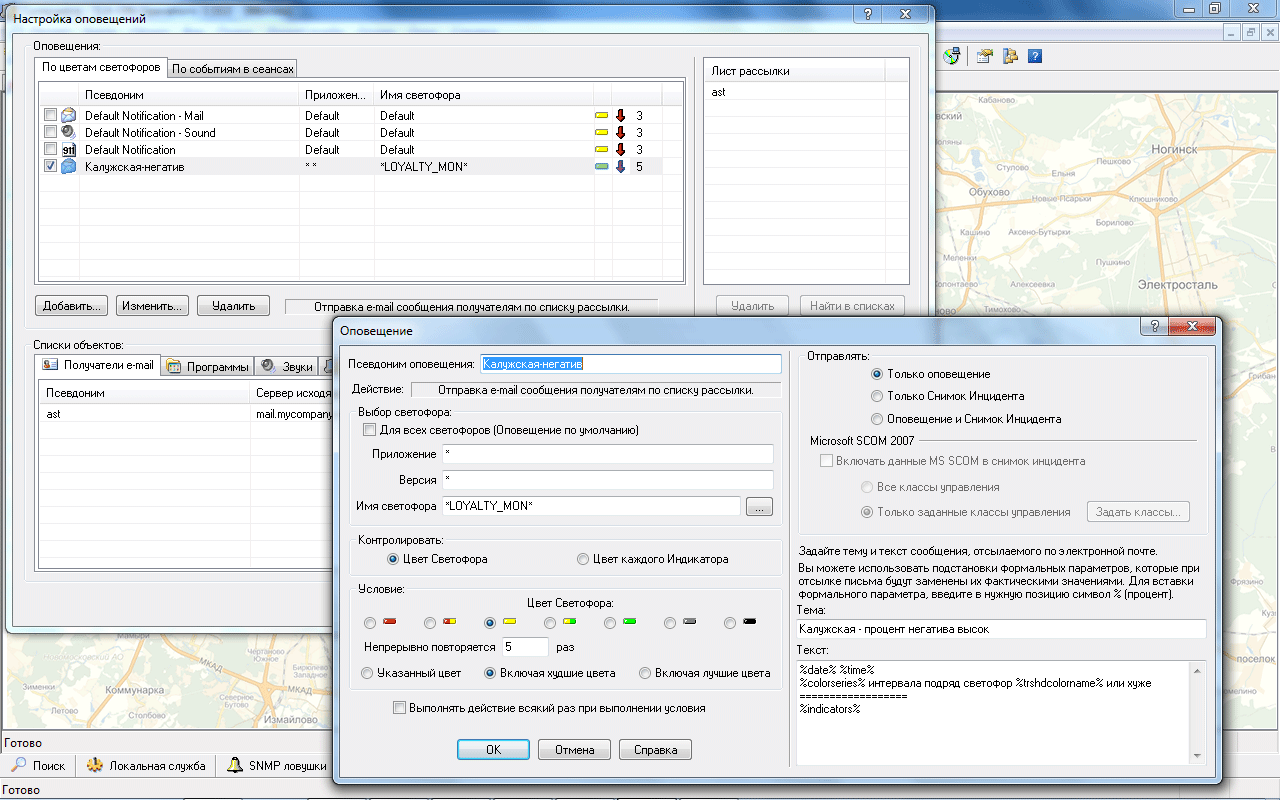The image size is (1280, 800).
Task: Click the Отмена button
Action: [x=574, y=750]
